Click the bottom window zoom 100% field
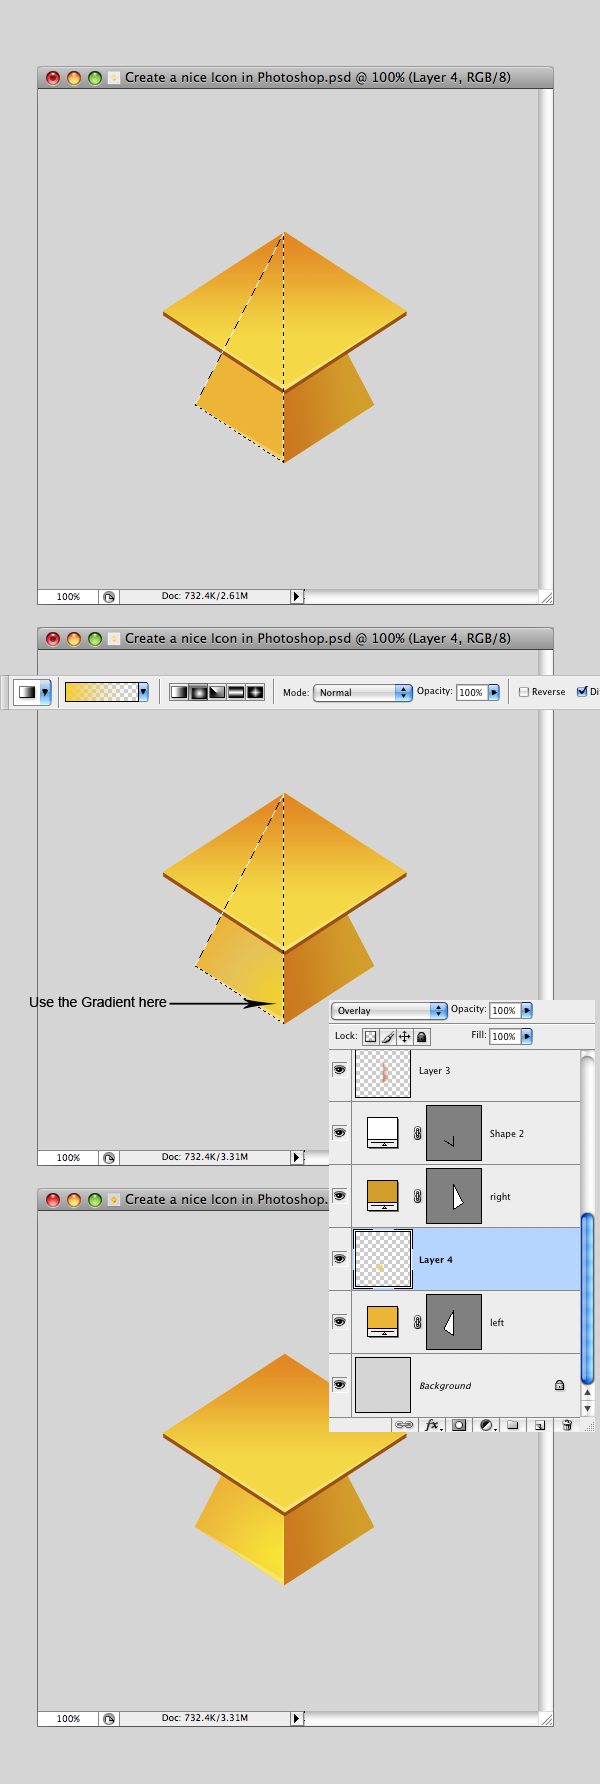Screen dimensions: 600x1784 pyautogui.click(x=68, y=1719)
